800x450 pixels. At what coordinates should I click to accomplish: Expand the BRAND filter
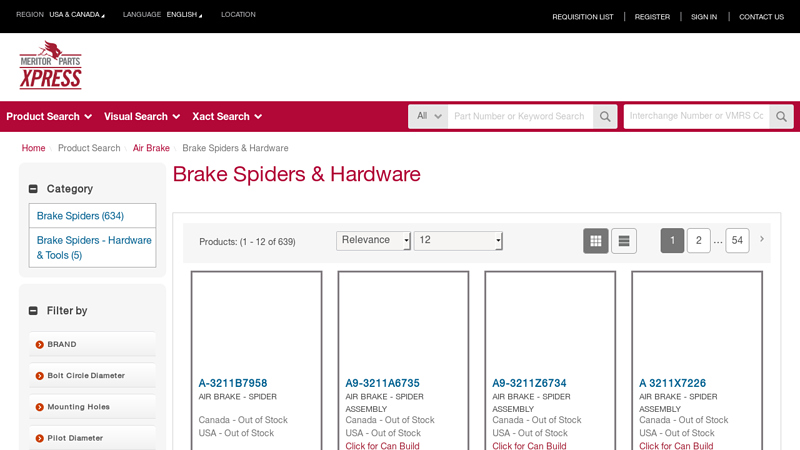click(x=92, y=344)
